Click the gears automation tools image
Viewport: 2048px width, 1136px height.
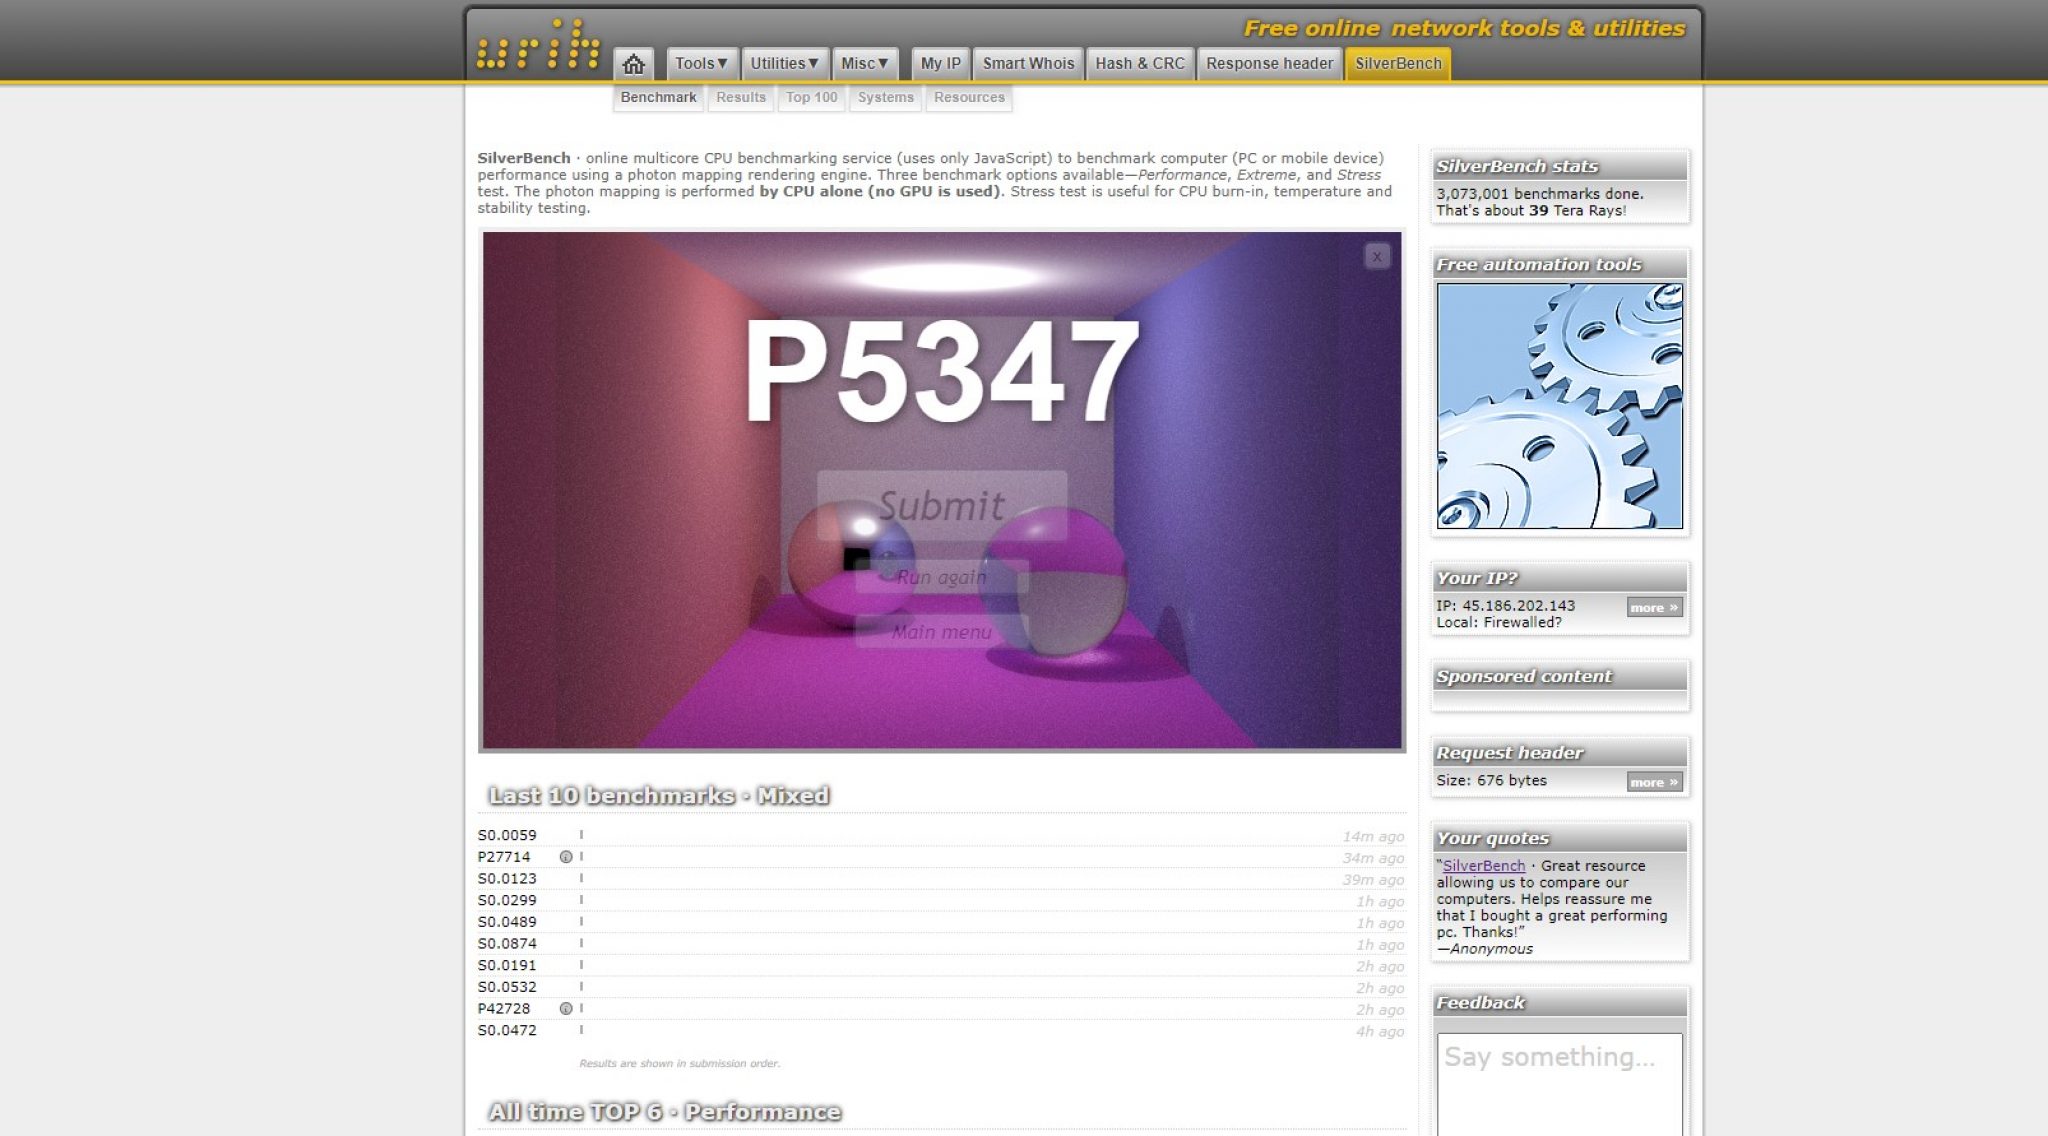pyautogui.click(x=1559, y=406)
